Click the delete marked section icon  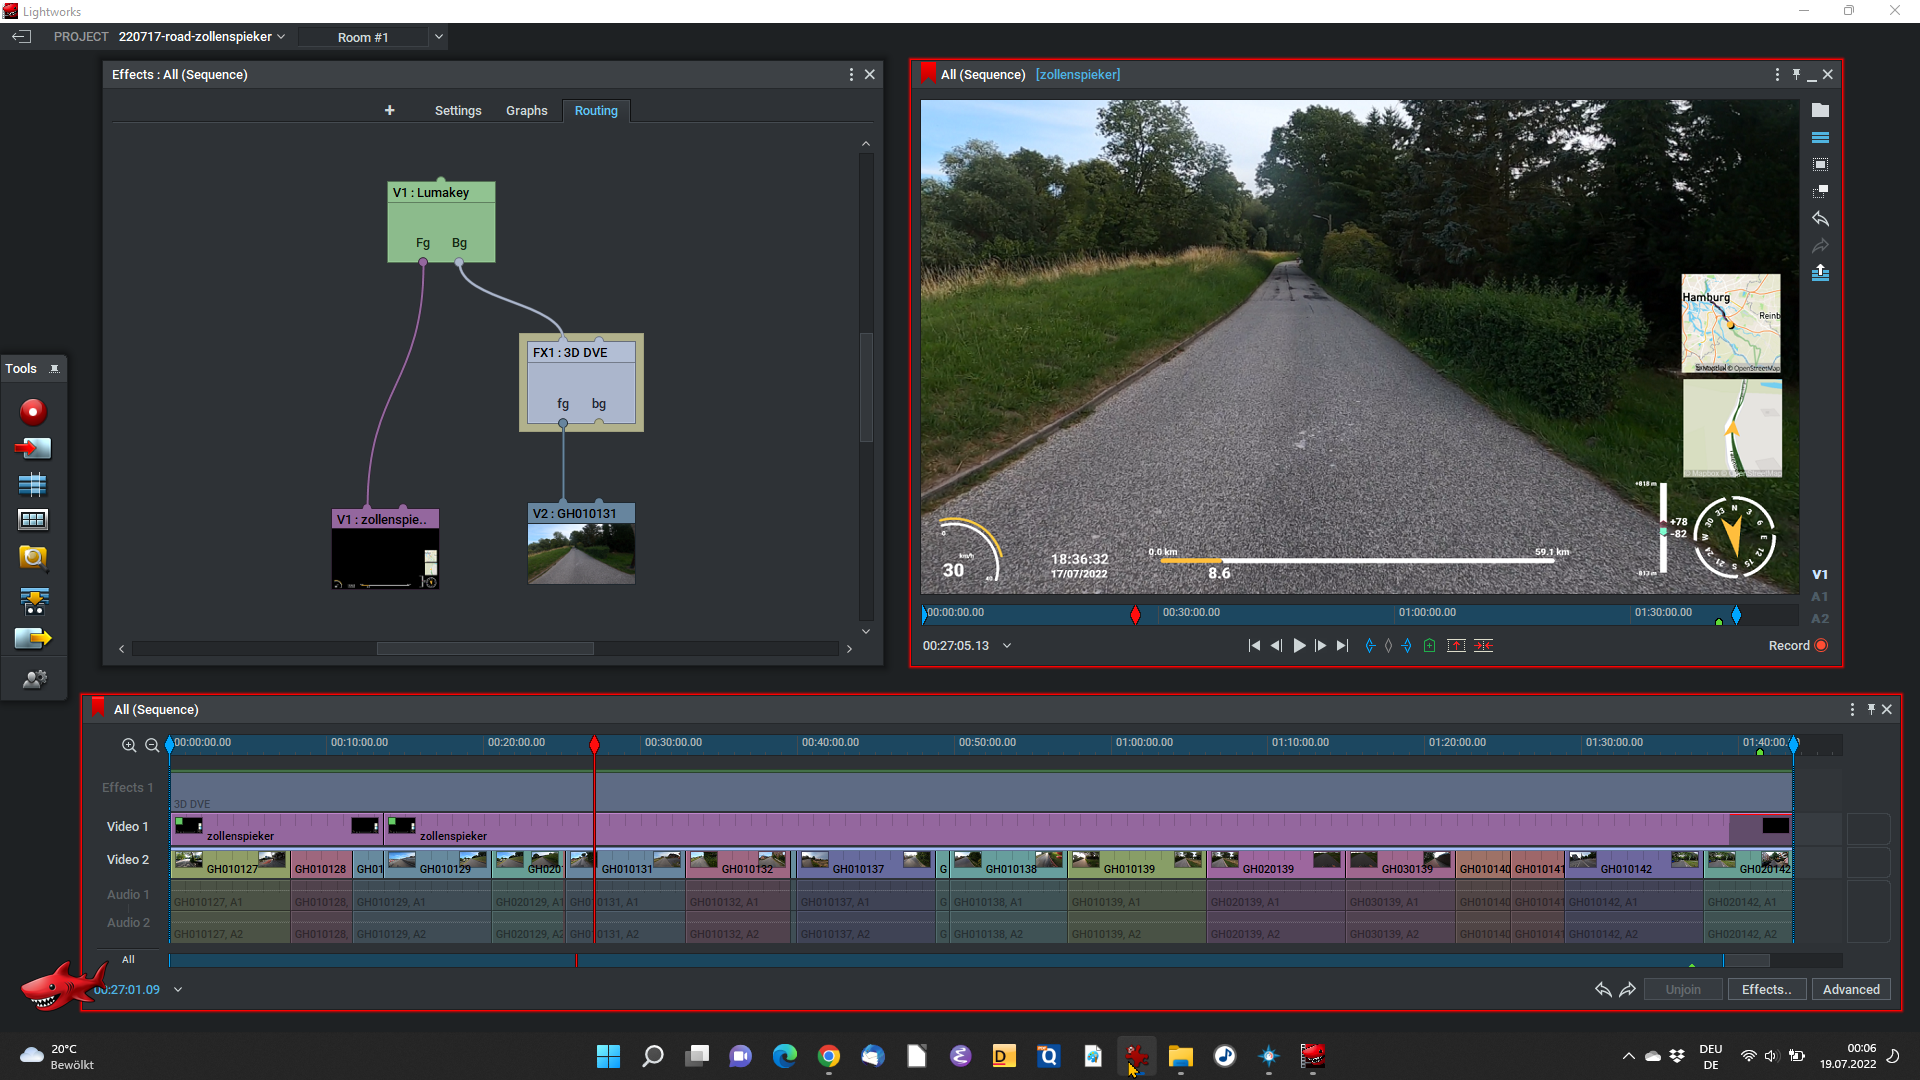1484,646
